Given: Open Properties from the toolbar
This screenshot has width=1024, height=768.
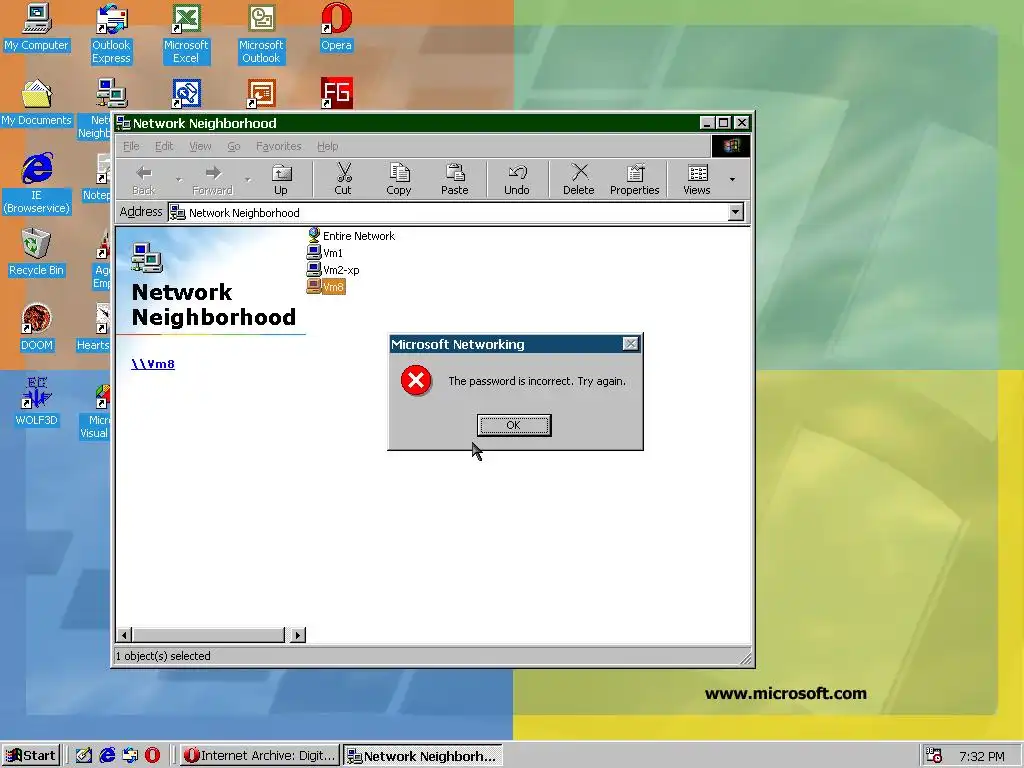Looking at the screenshot, I should (x=635, y=180).
